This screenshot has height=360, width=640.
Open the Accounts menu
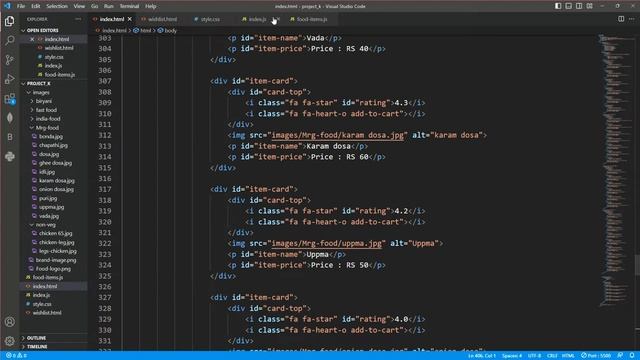click(x=9, y=322)
